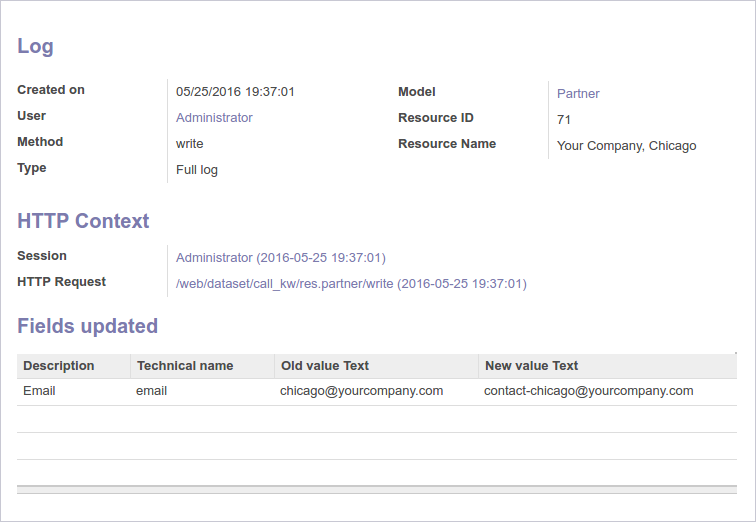Click the Method value write
The height and width of the screenshot is (522, 756).
(189, 144)
